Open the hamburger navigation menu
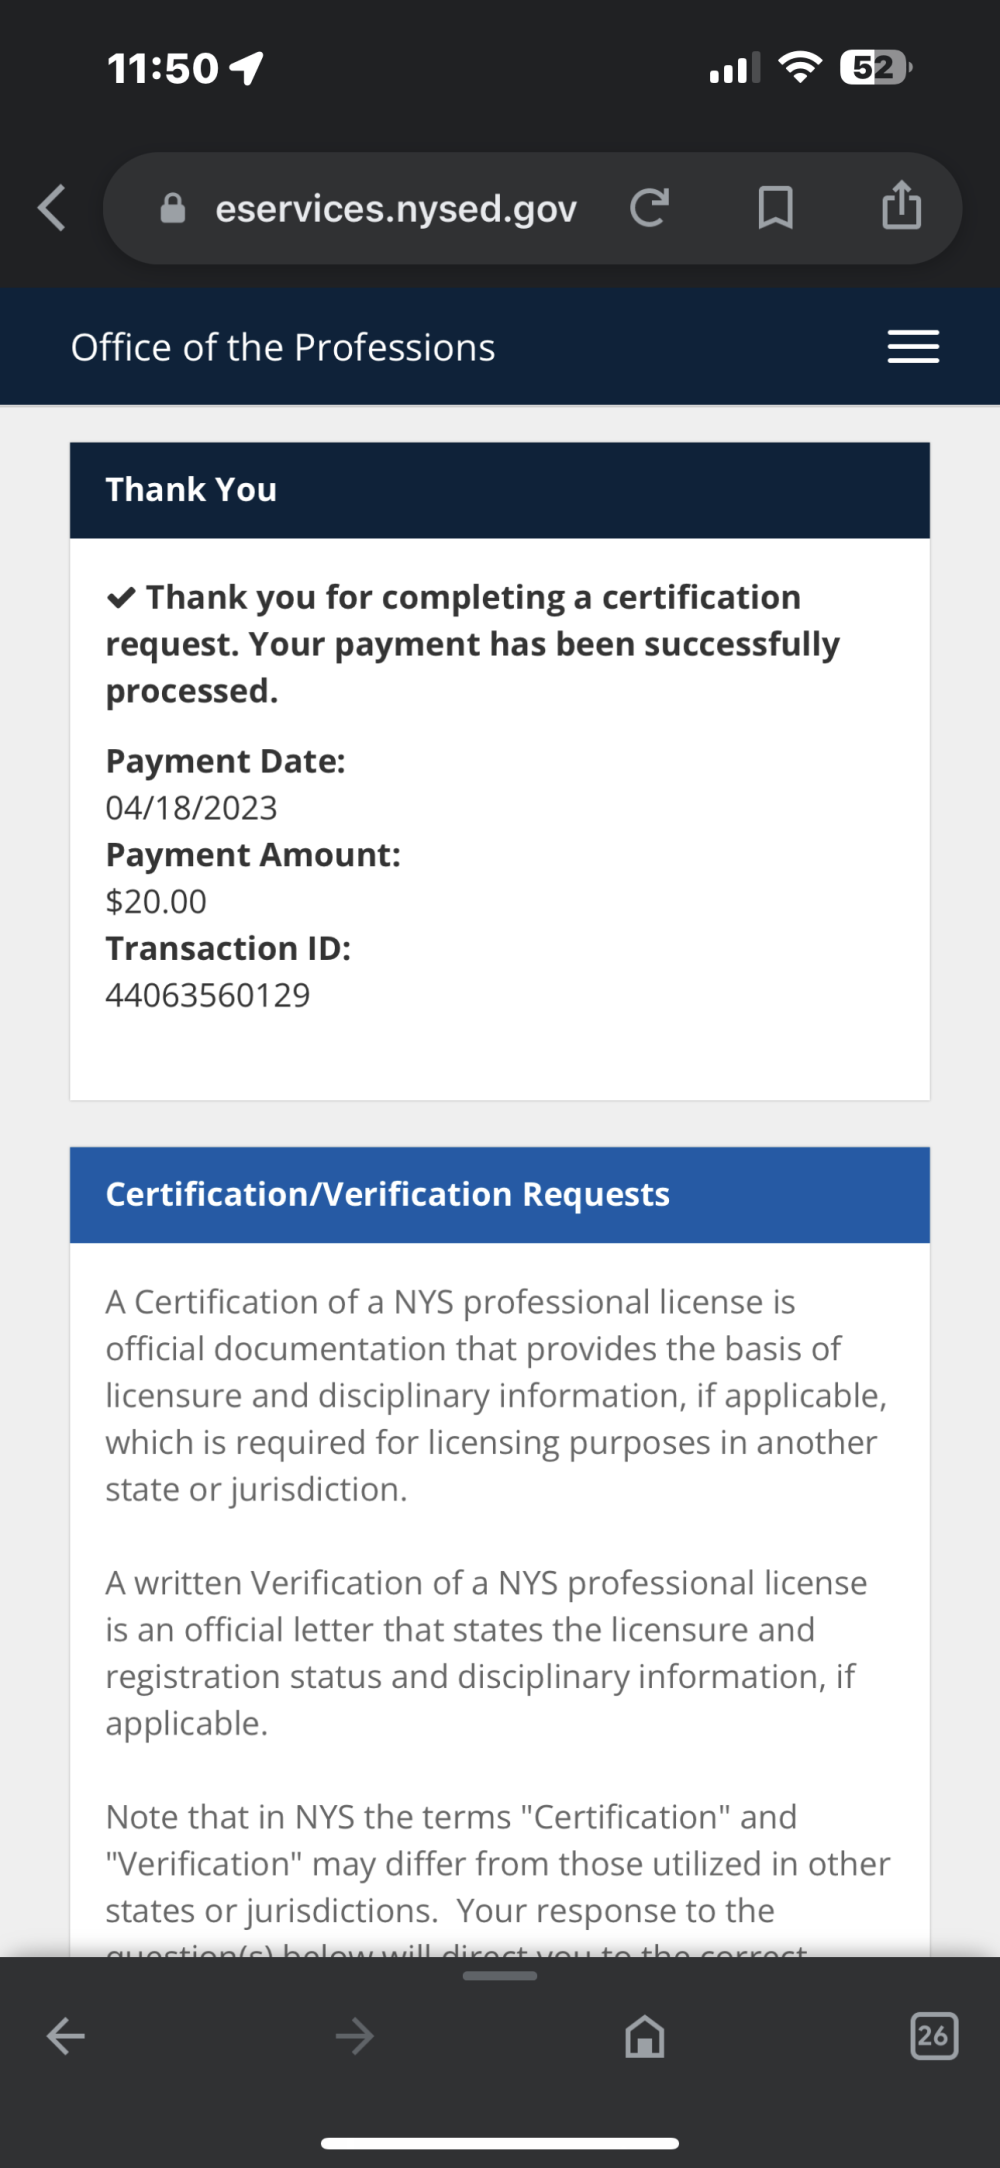This screenshot has width=1000, height=2168. coord(913,347)
